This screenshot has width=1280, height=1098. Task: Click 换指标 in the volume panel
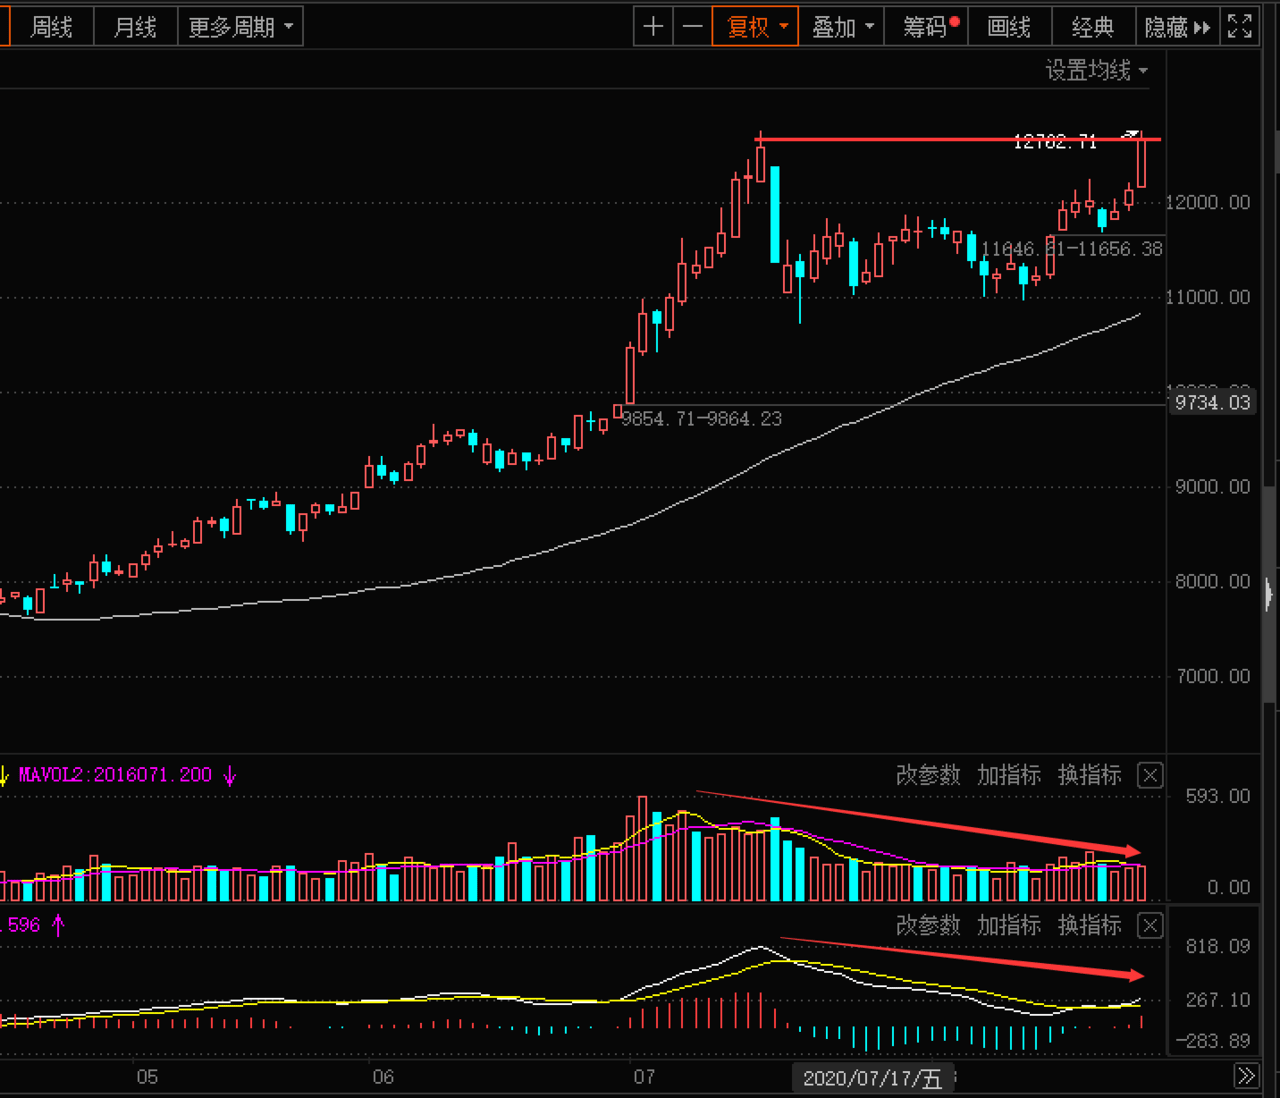tap(1090, 775)
